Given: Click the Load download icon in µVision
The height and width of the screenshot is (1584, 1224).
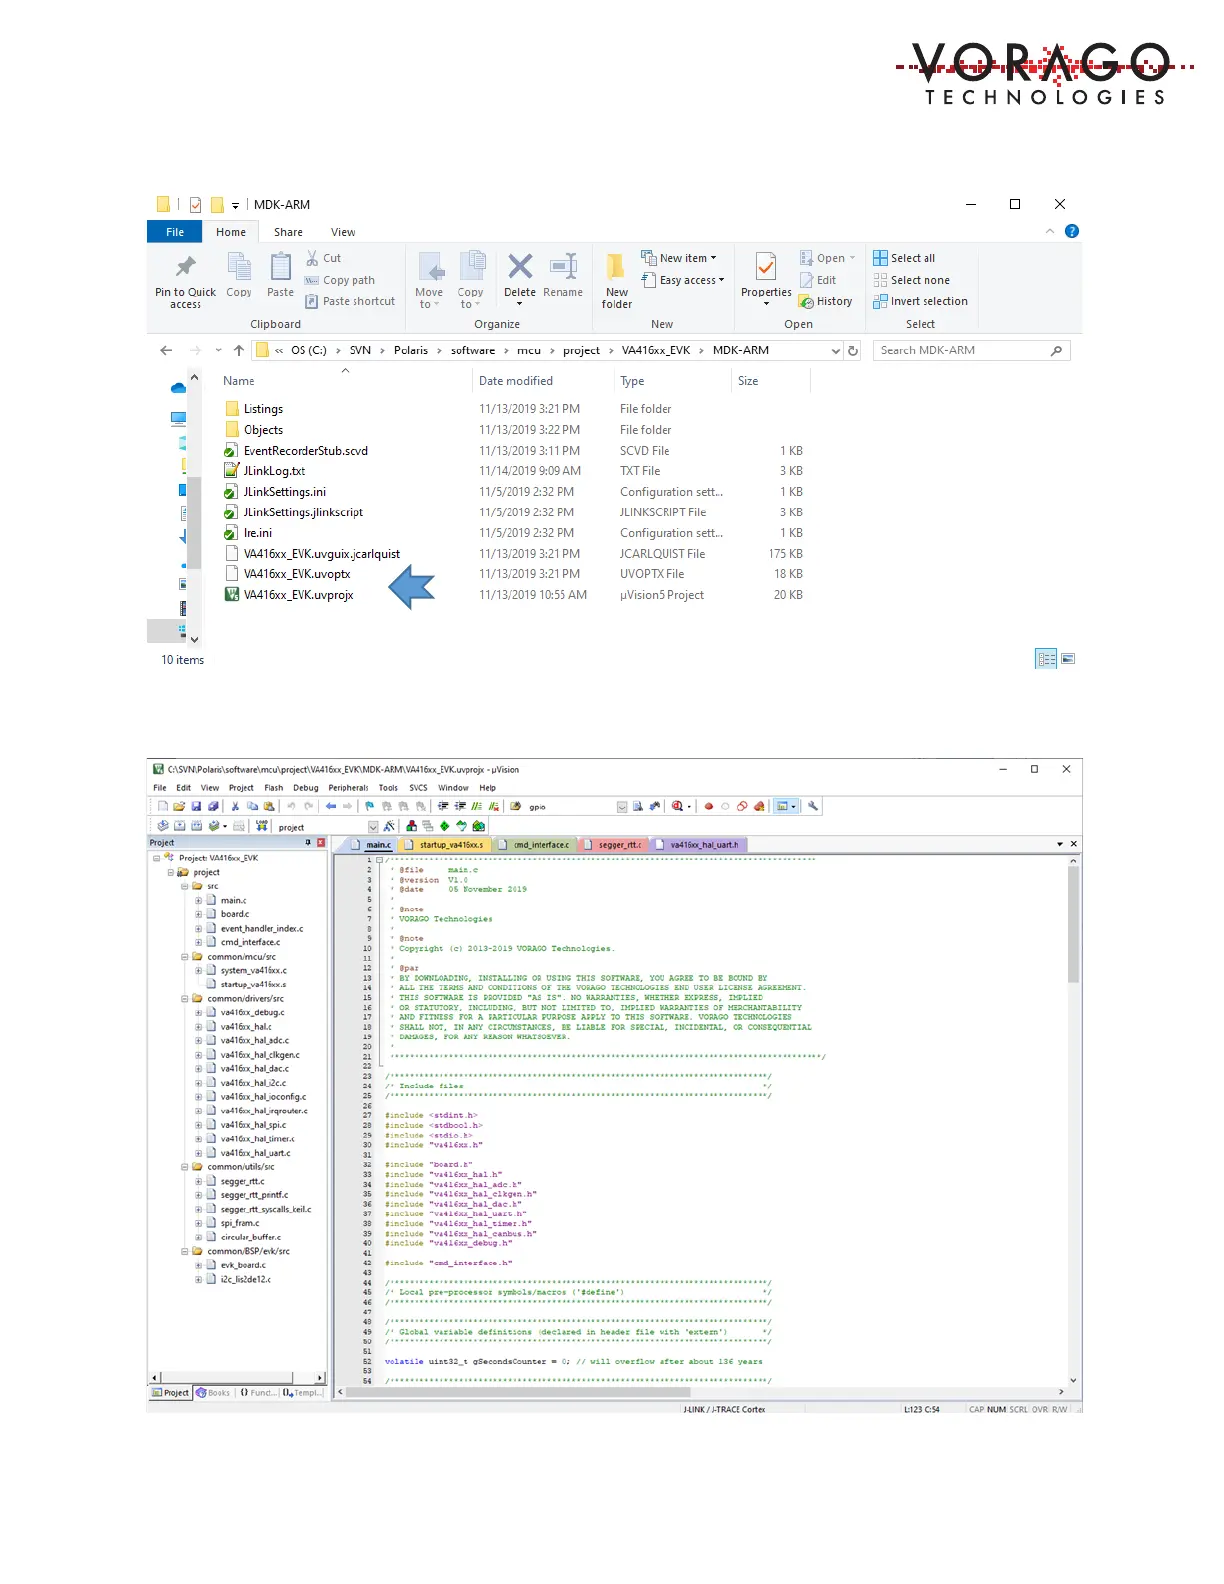Looking at the screenshot, I should click(262, 826).
